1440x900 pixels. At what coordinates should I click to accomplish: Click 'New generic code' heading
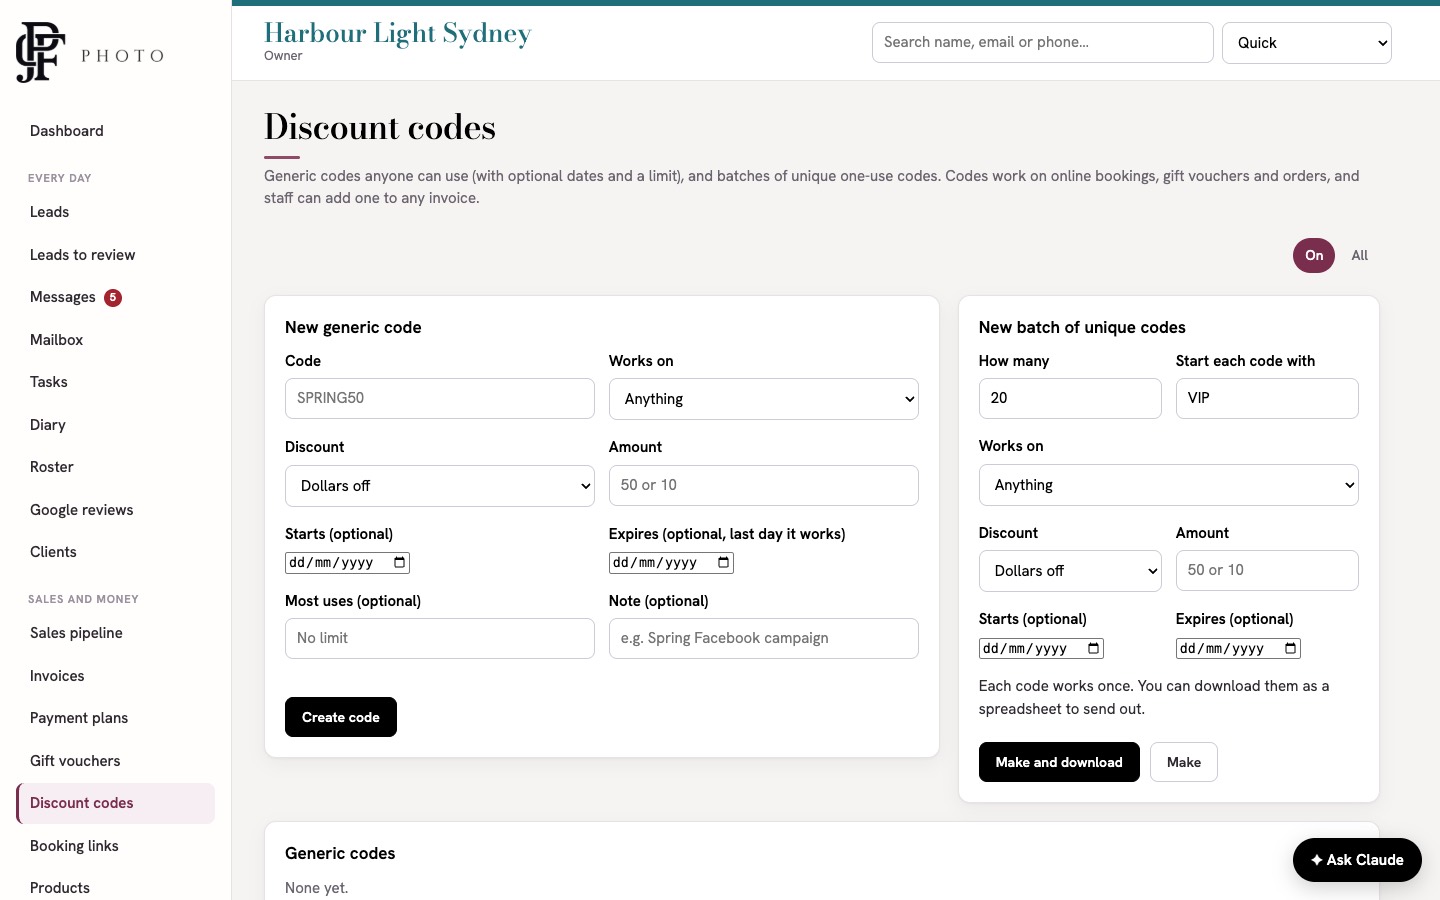pos(353,327)
